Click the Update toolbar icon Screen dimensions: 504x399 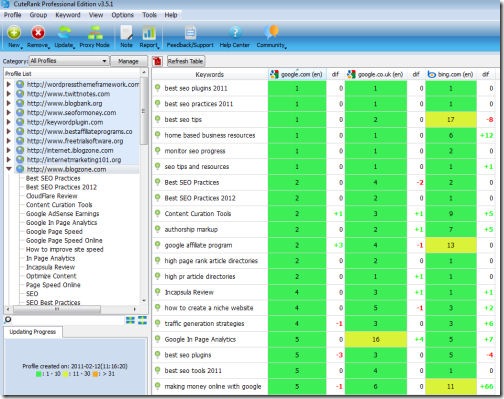pyautogui.click(x=64, y=33)
